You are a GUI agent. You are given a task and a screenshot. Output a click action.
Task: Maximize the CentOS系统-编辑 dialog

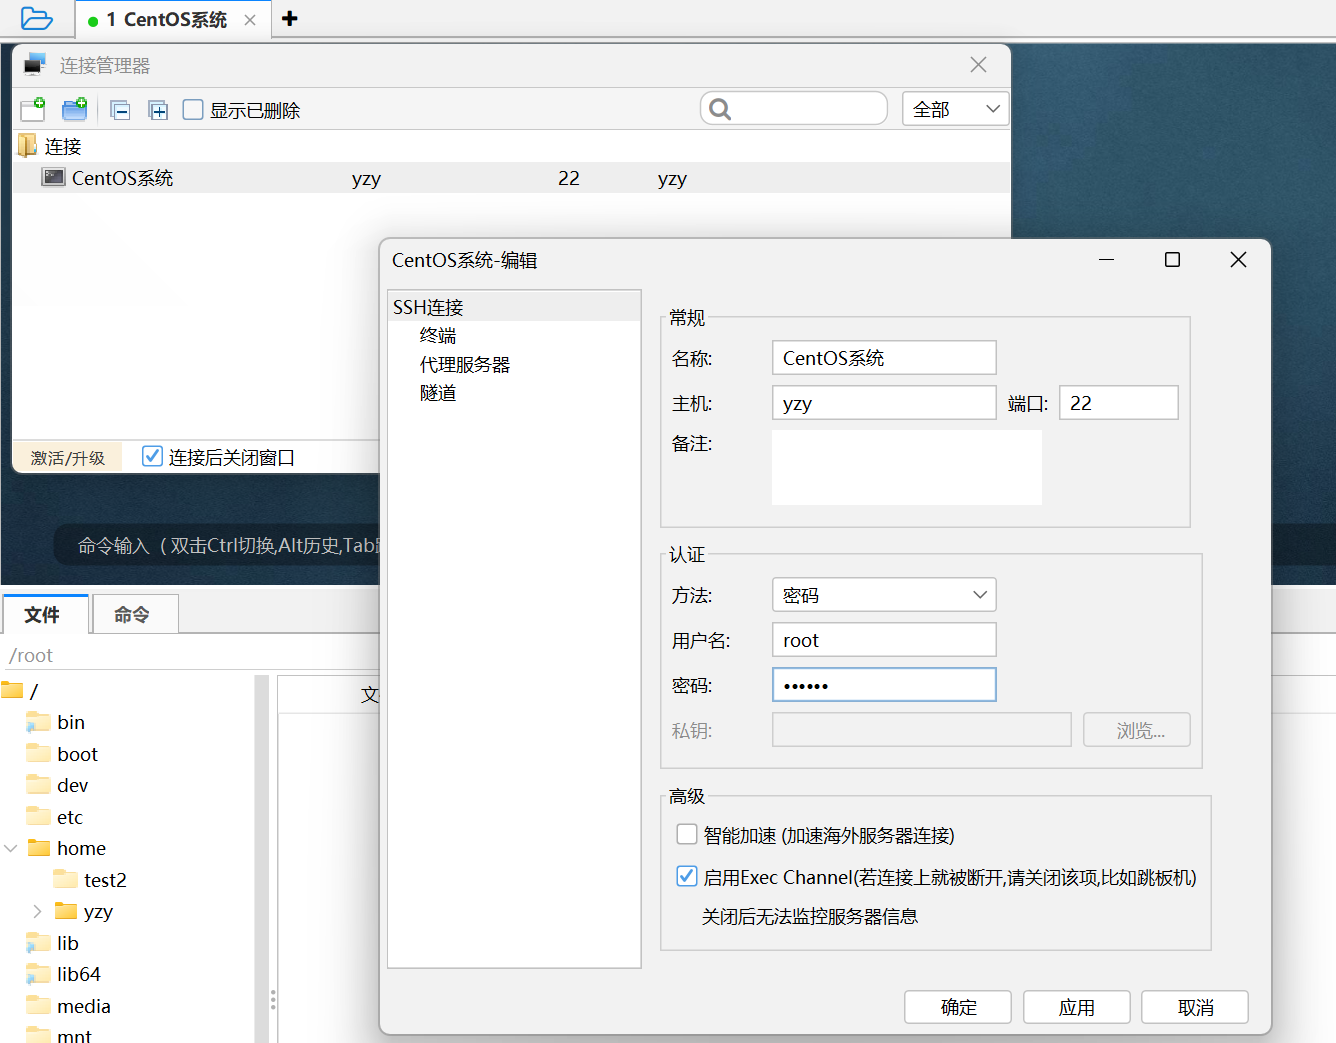[1173, 260]
